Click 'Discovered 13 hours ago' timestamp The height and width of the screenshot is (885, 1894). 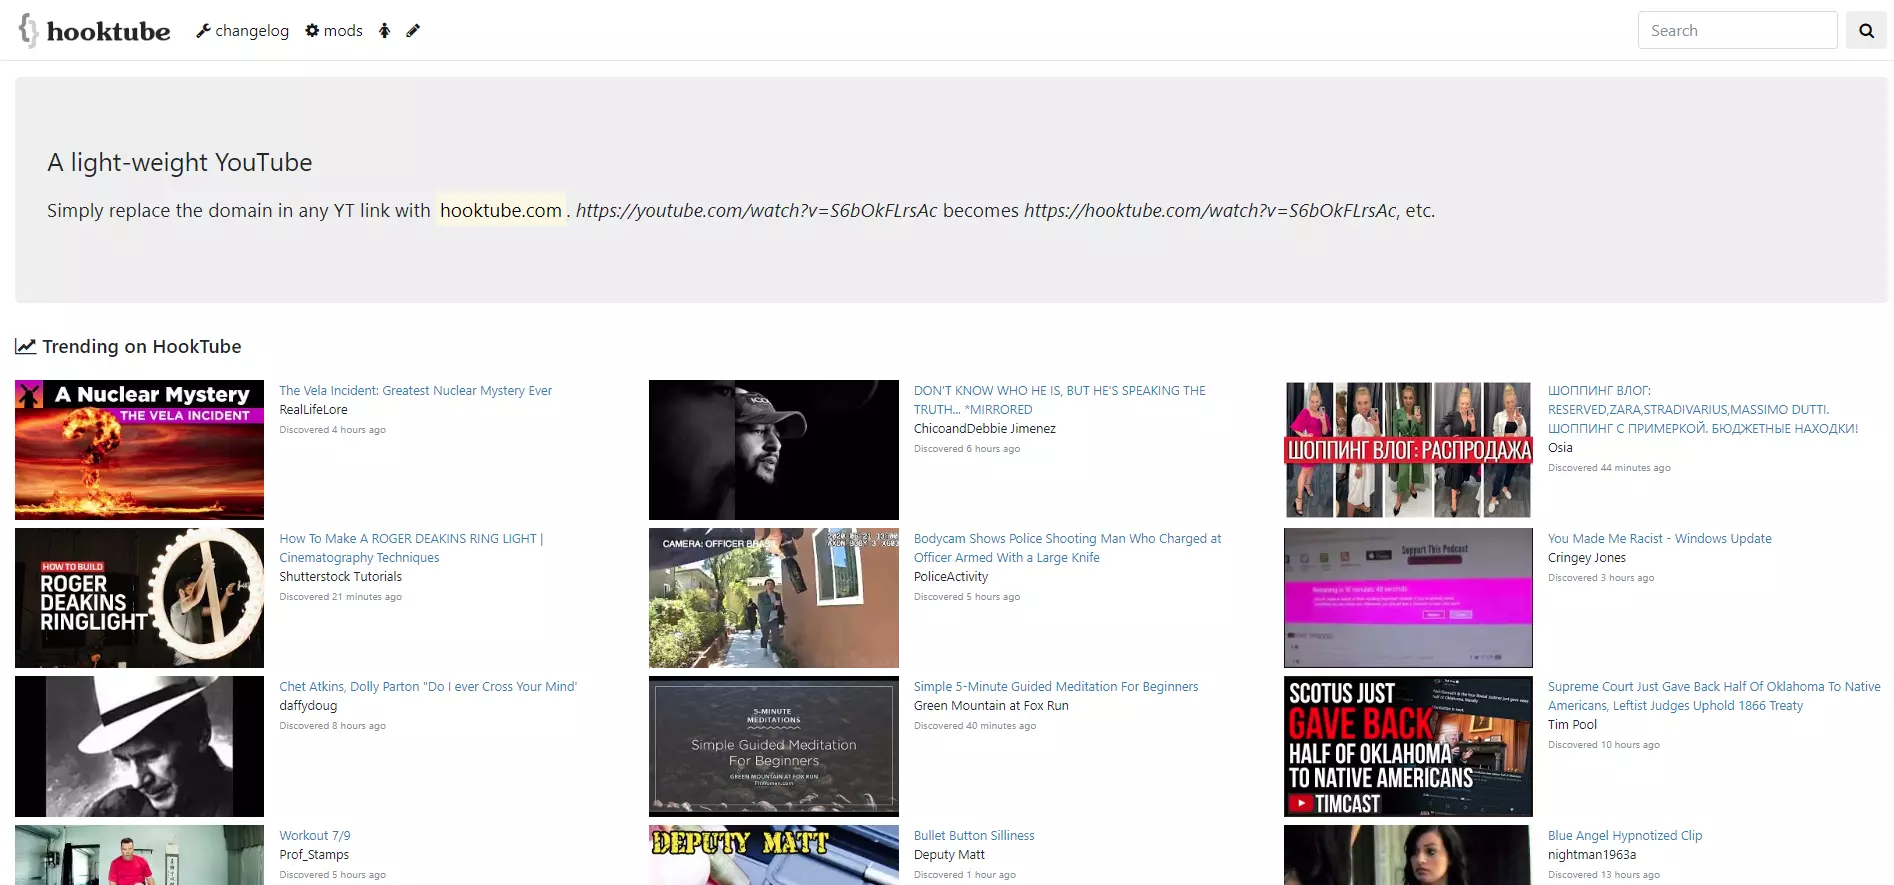click(1603, 875)
